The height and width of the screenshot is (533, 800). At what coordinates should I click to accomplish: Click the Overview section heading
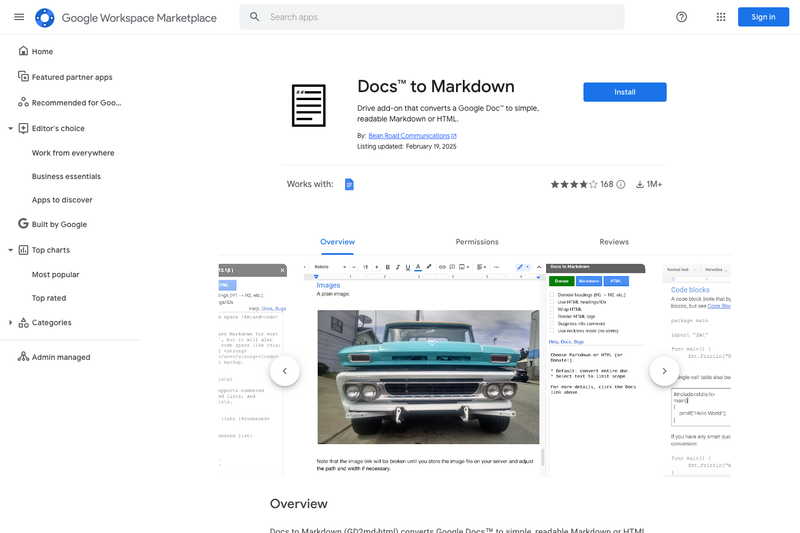click(x=298, y=503)
